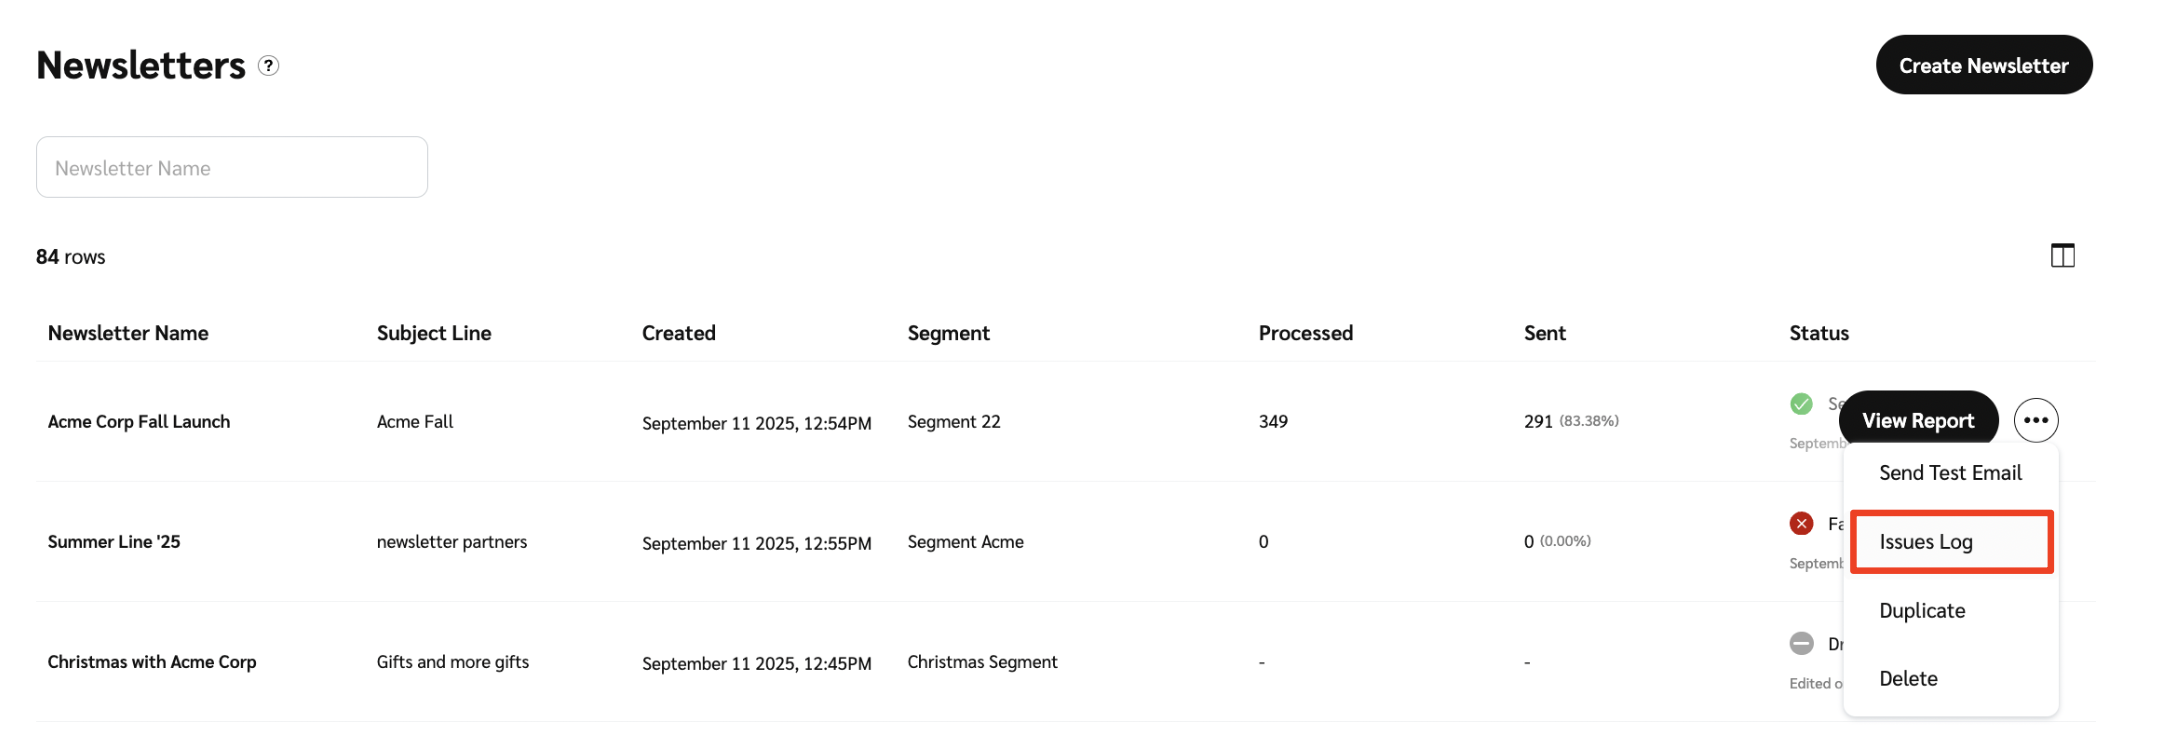Click the help question mark icon beside Newsletters

[x=268, y=66]
